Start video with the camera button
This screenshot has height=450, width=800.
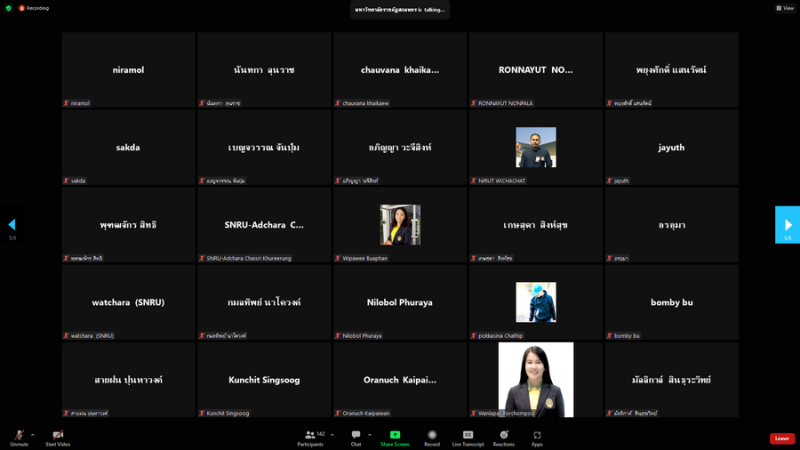coord(58,436)
